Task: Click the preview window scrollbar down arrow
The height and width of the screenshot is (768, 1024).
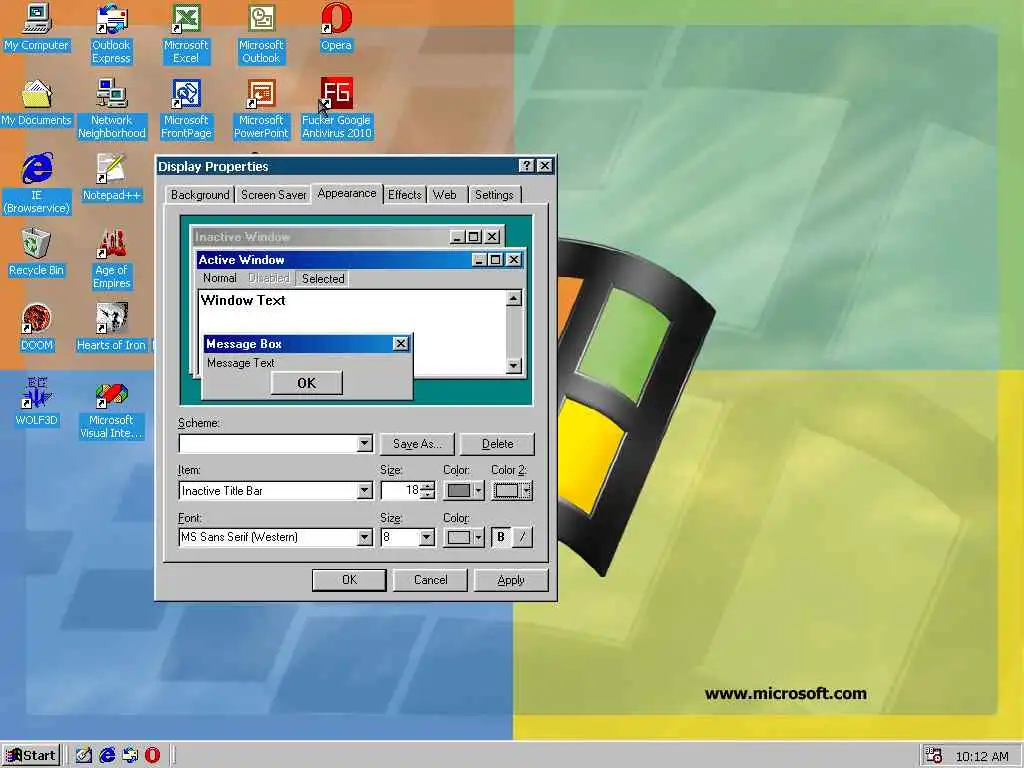Action: click(514, 366)
